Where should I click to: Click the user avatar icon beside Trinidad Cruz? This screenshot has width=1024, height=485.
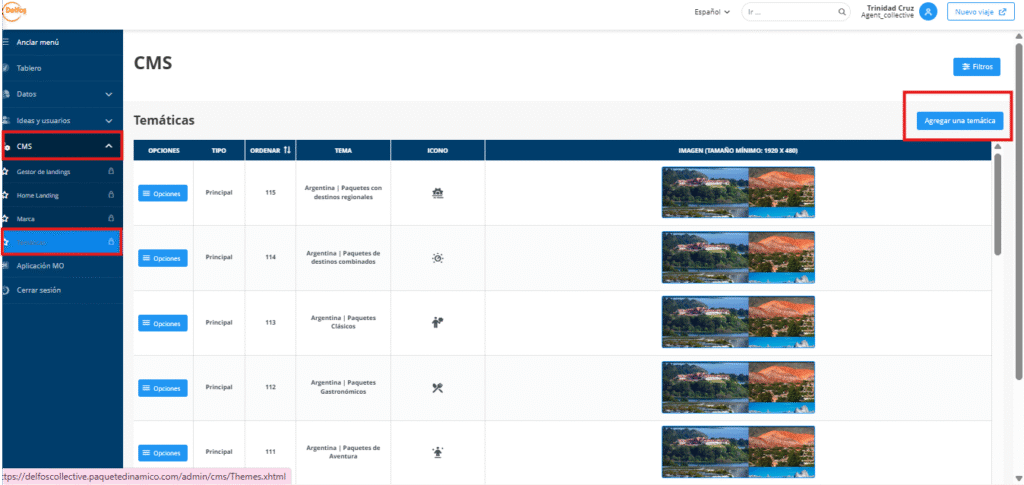(929, 12)
